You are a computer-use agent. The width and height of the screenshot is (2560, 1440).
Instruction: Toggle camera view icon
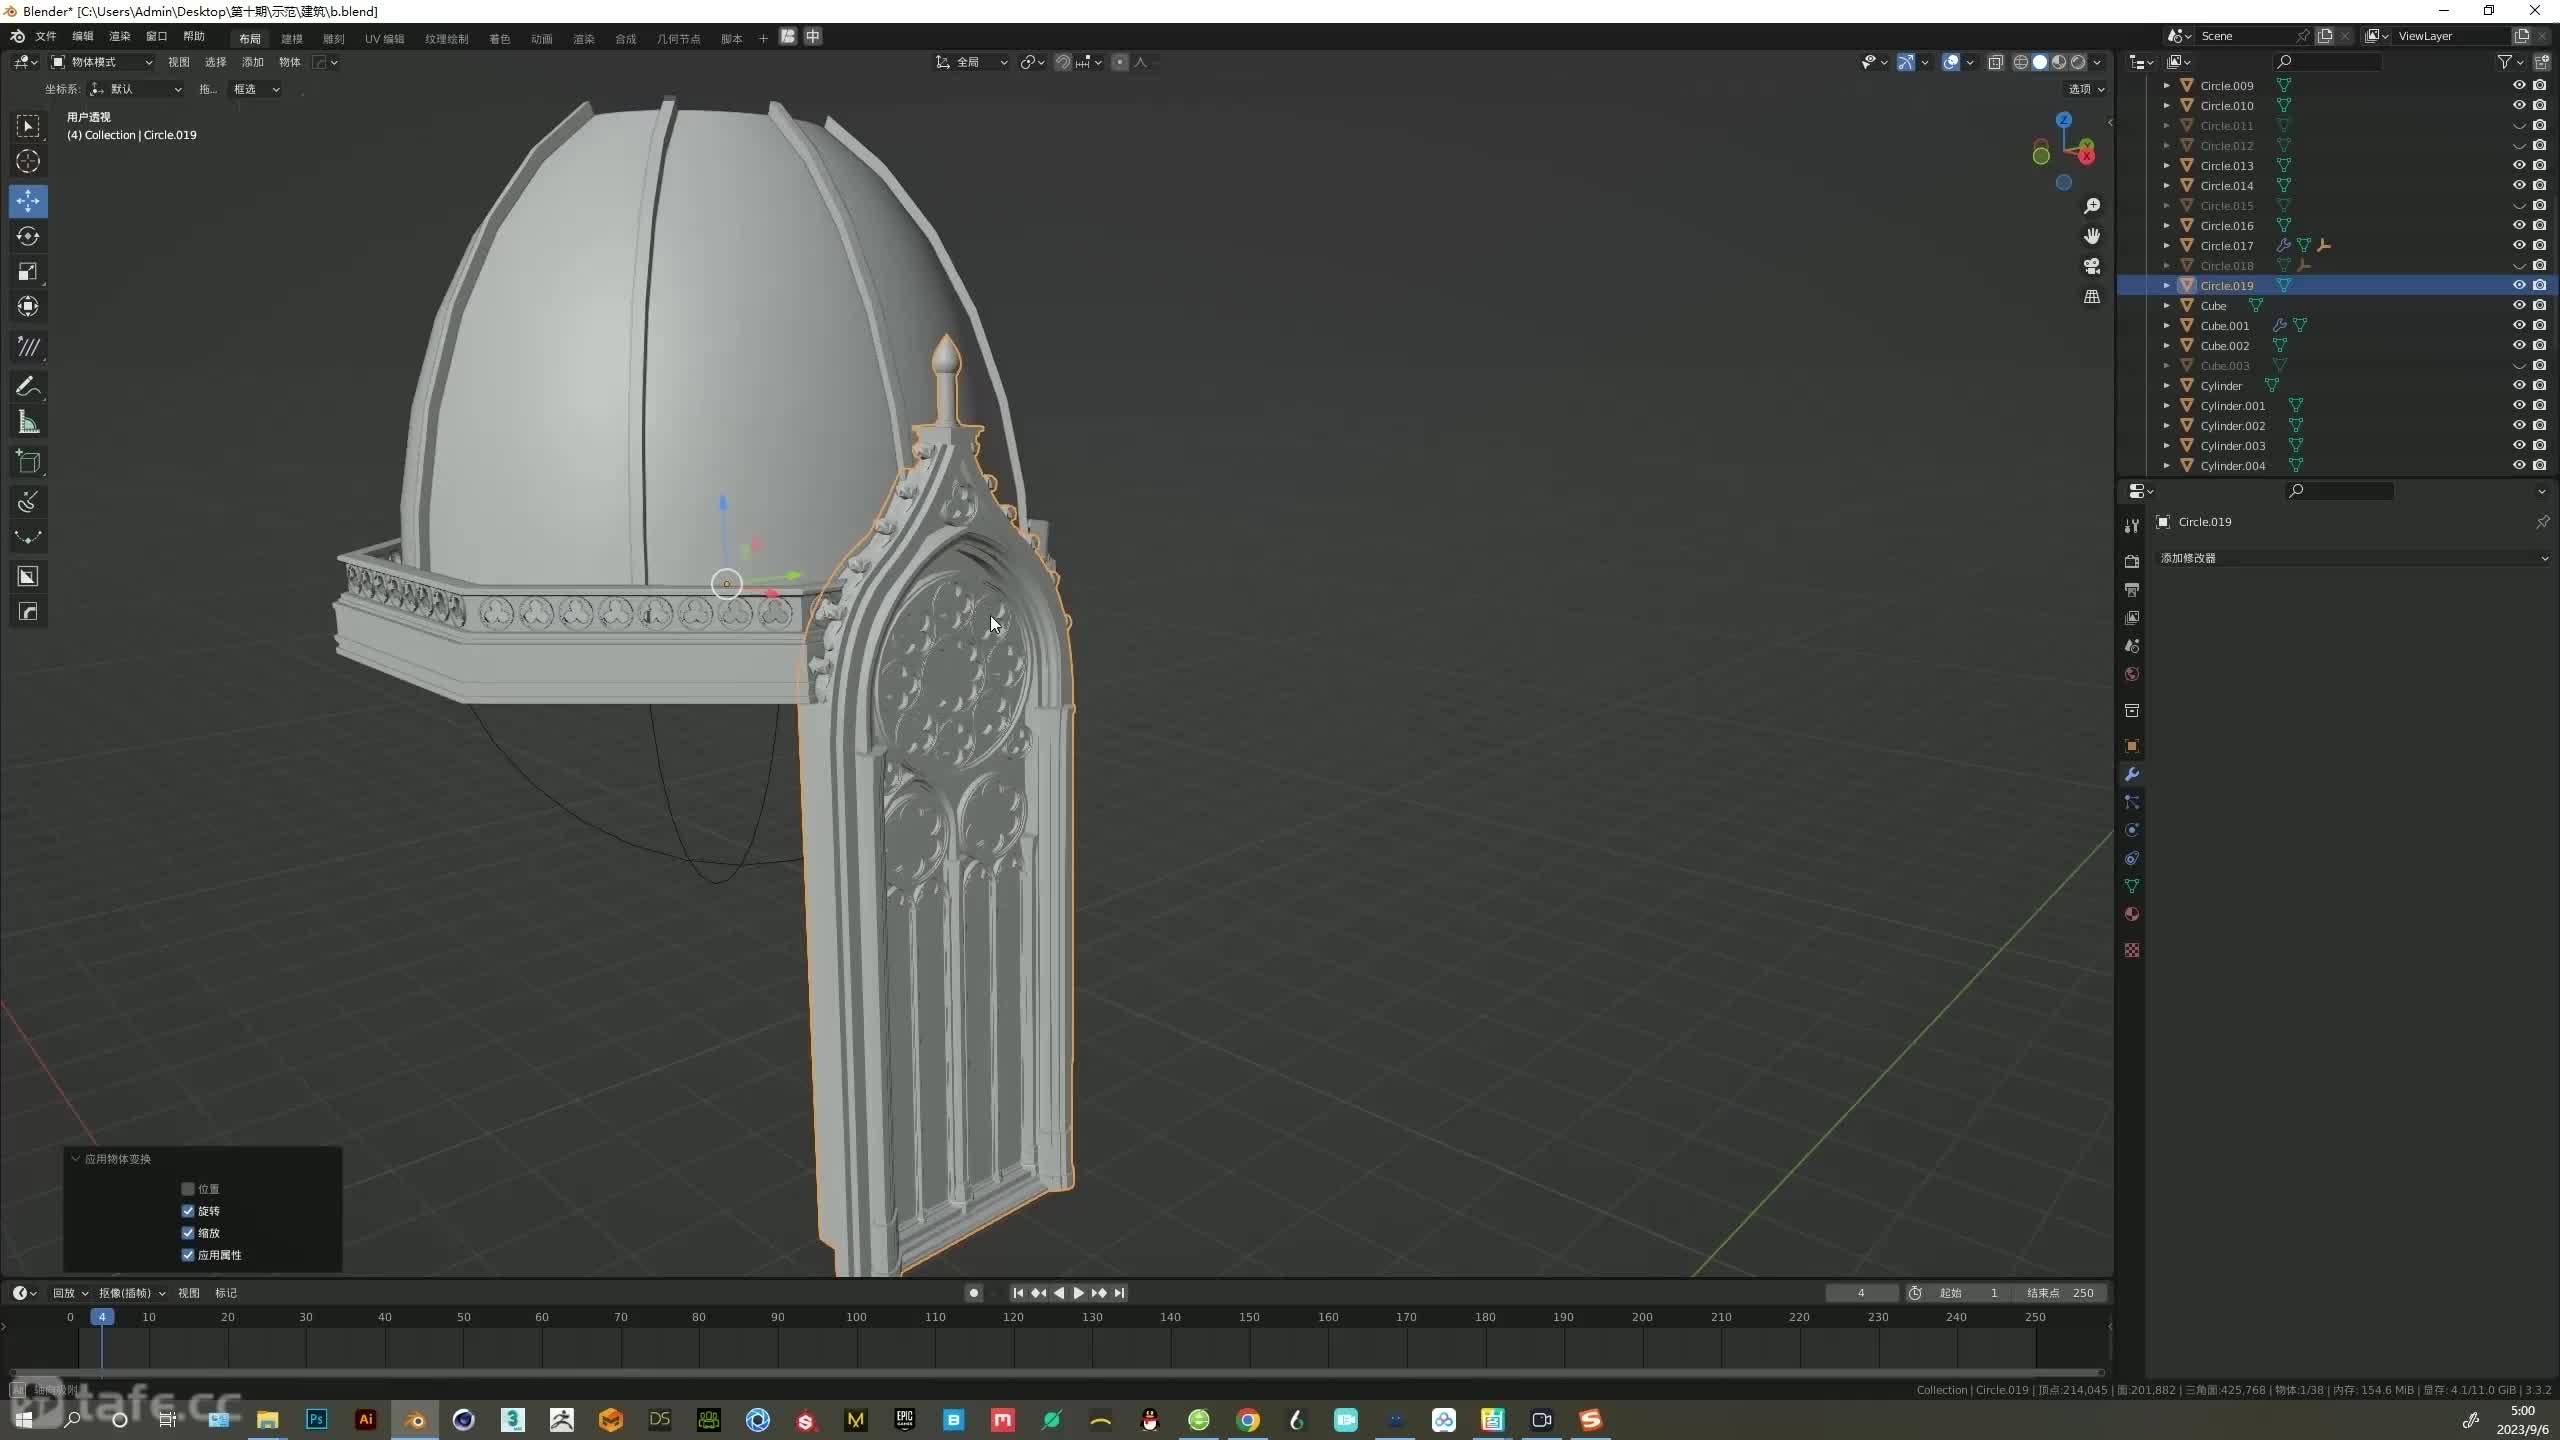point(2091,266)
